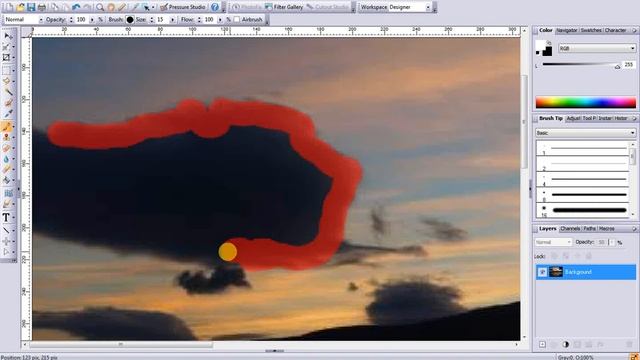Select the Text tool
Image resolution: width=640 pixels, height=360 pixels.
(x=7, y=218)
